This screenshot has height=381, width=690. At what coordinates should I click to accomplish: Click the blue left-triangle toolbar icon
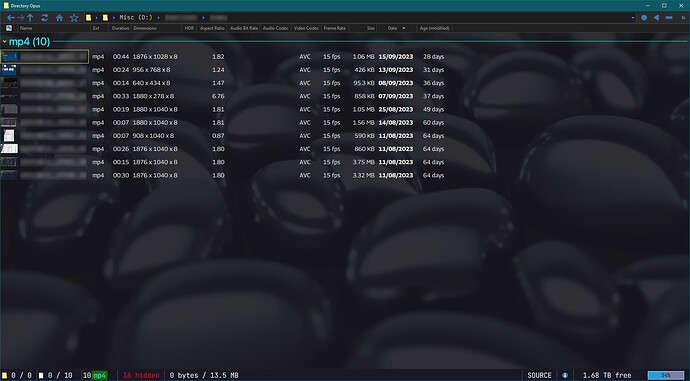point(656,18)
